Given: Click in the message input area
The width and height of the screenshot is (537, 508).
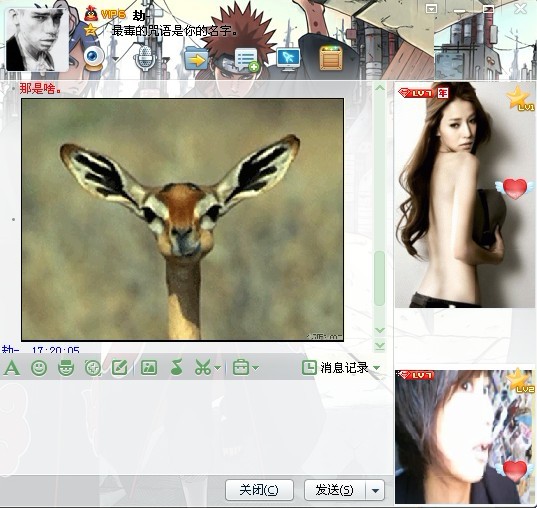Looking at the screenshot, I should 195,426.
